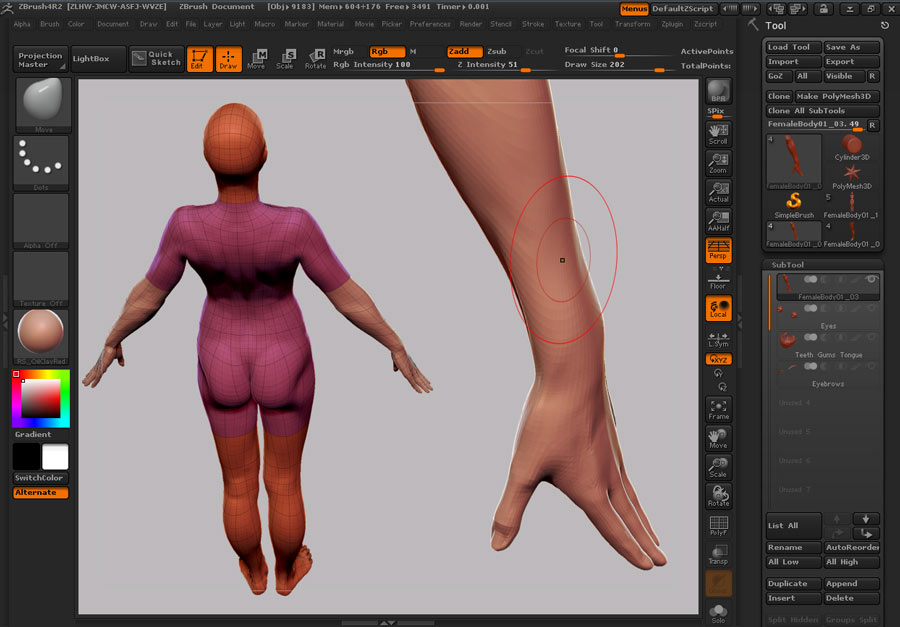Click the right-shelf Scale navigation icon
Viewport: 900px width, 627px height.
718,467
